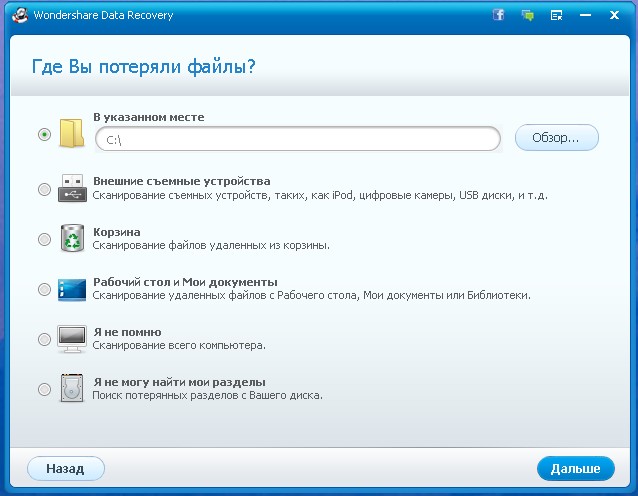Click description 'Сканирование файлов удаленных из корзины.'
Viewport: 638px width, 496px height.
[x=211, y=245]
